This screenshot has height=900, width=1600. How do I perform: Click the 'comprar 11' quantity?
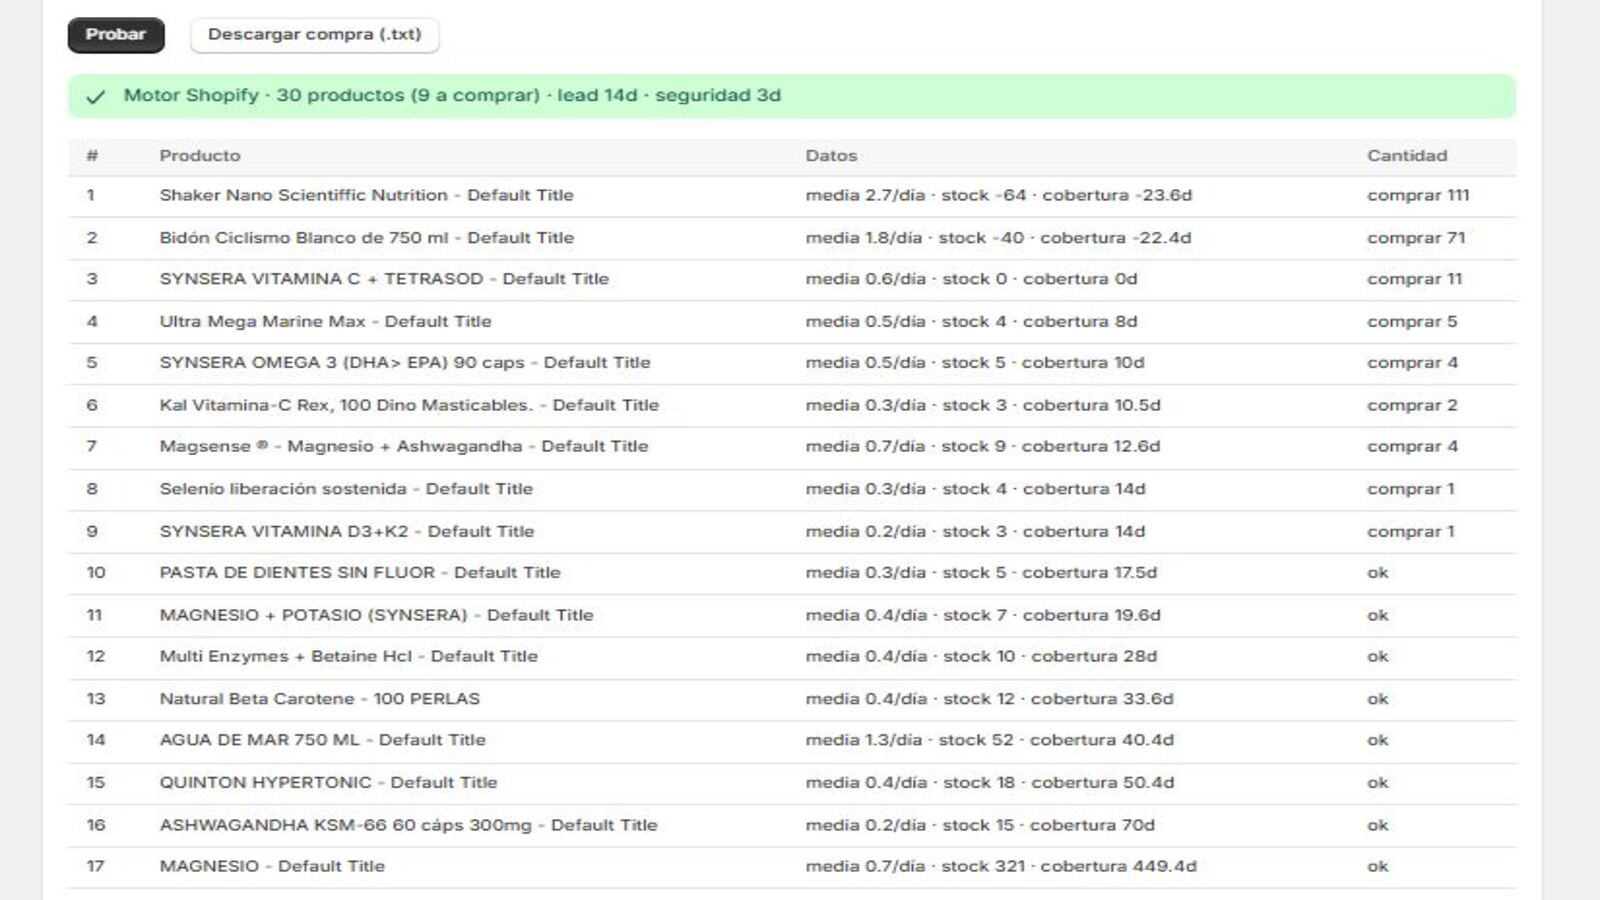click(1415, 279)
